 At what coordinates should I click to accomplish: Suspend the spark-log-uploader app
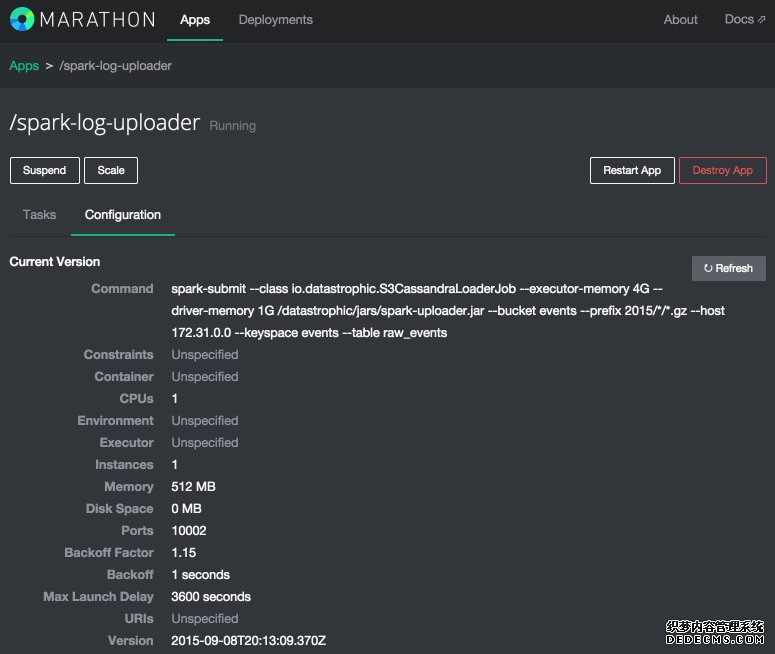44,170
